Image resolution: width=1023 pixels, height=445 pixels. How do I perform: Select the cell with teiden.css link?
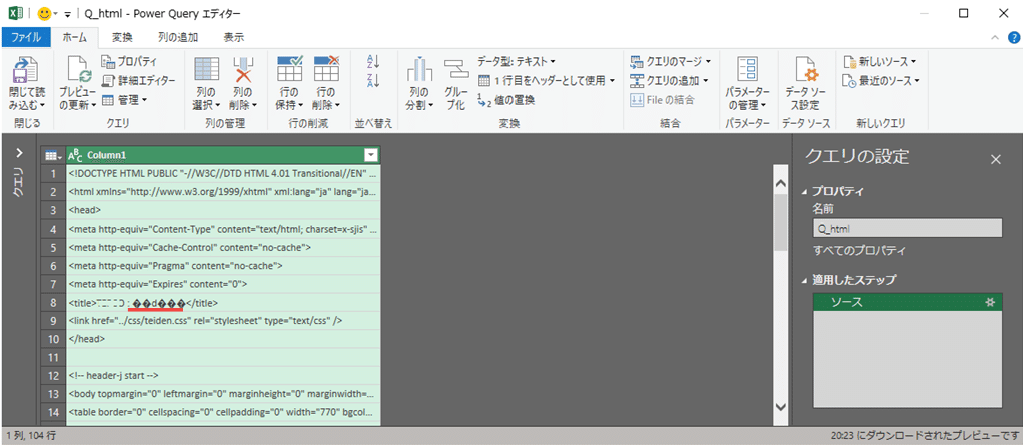click(x=223, y=320)
